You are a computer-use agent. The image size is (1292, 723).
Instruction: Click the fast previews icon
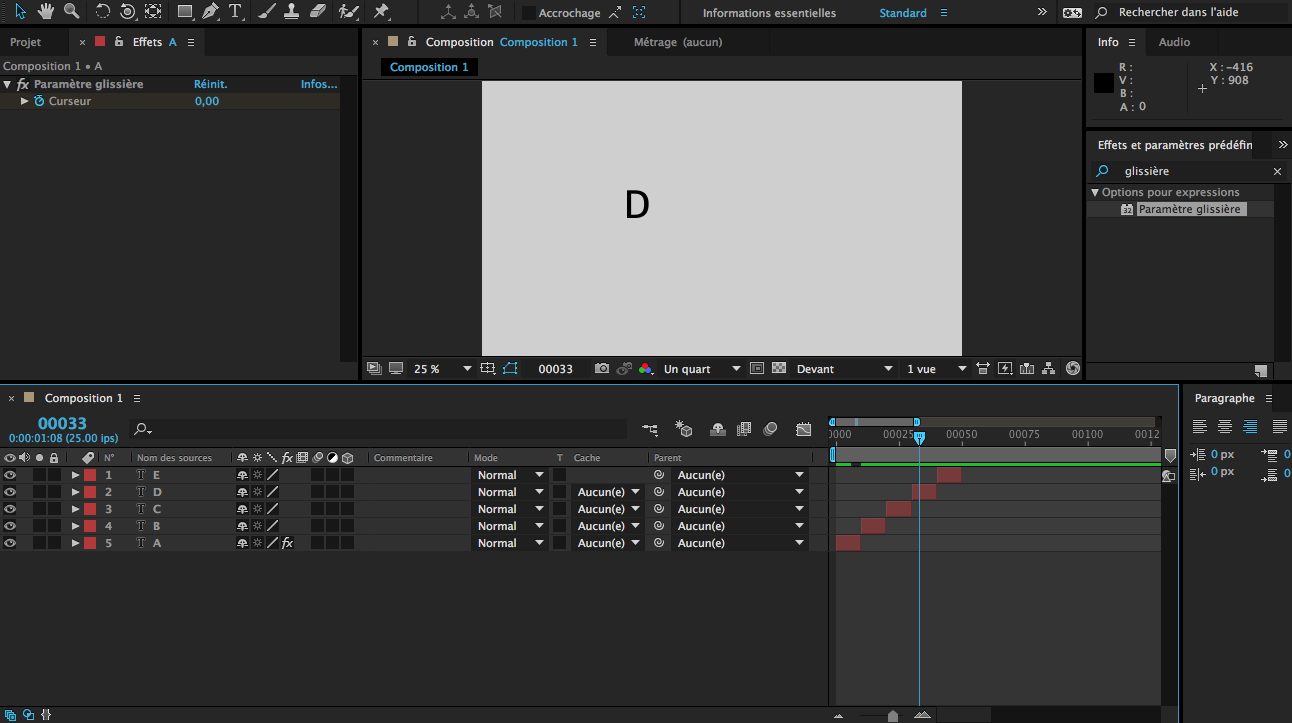pos(1005,369)
